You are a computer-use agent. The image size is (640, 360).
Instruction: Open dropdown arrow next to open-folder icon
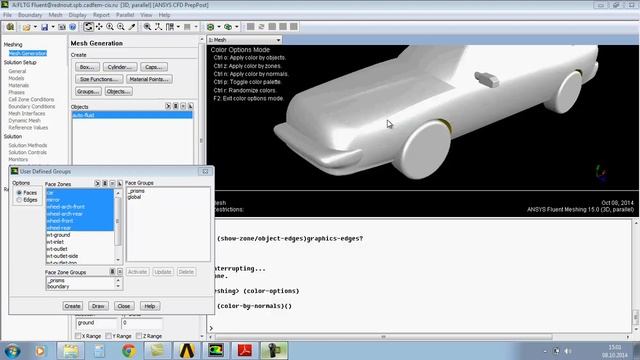(x=35, y=27)
